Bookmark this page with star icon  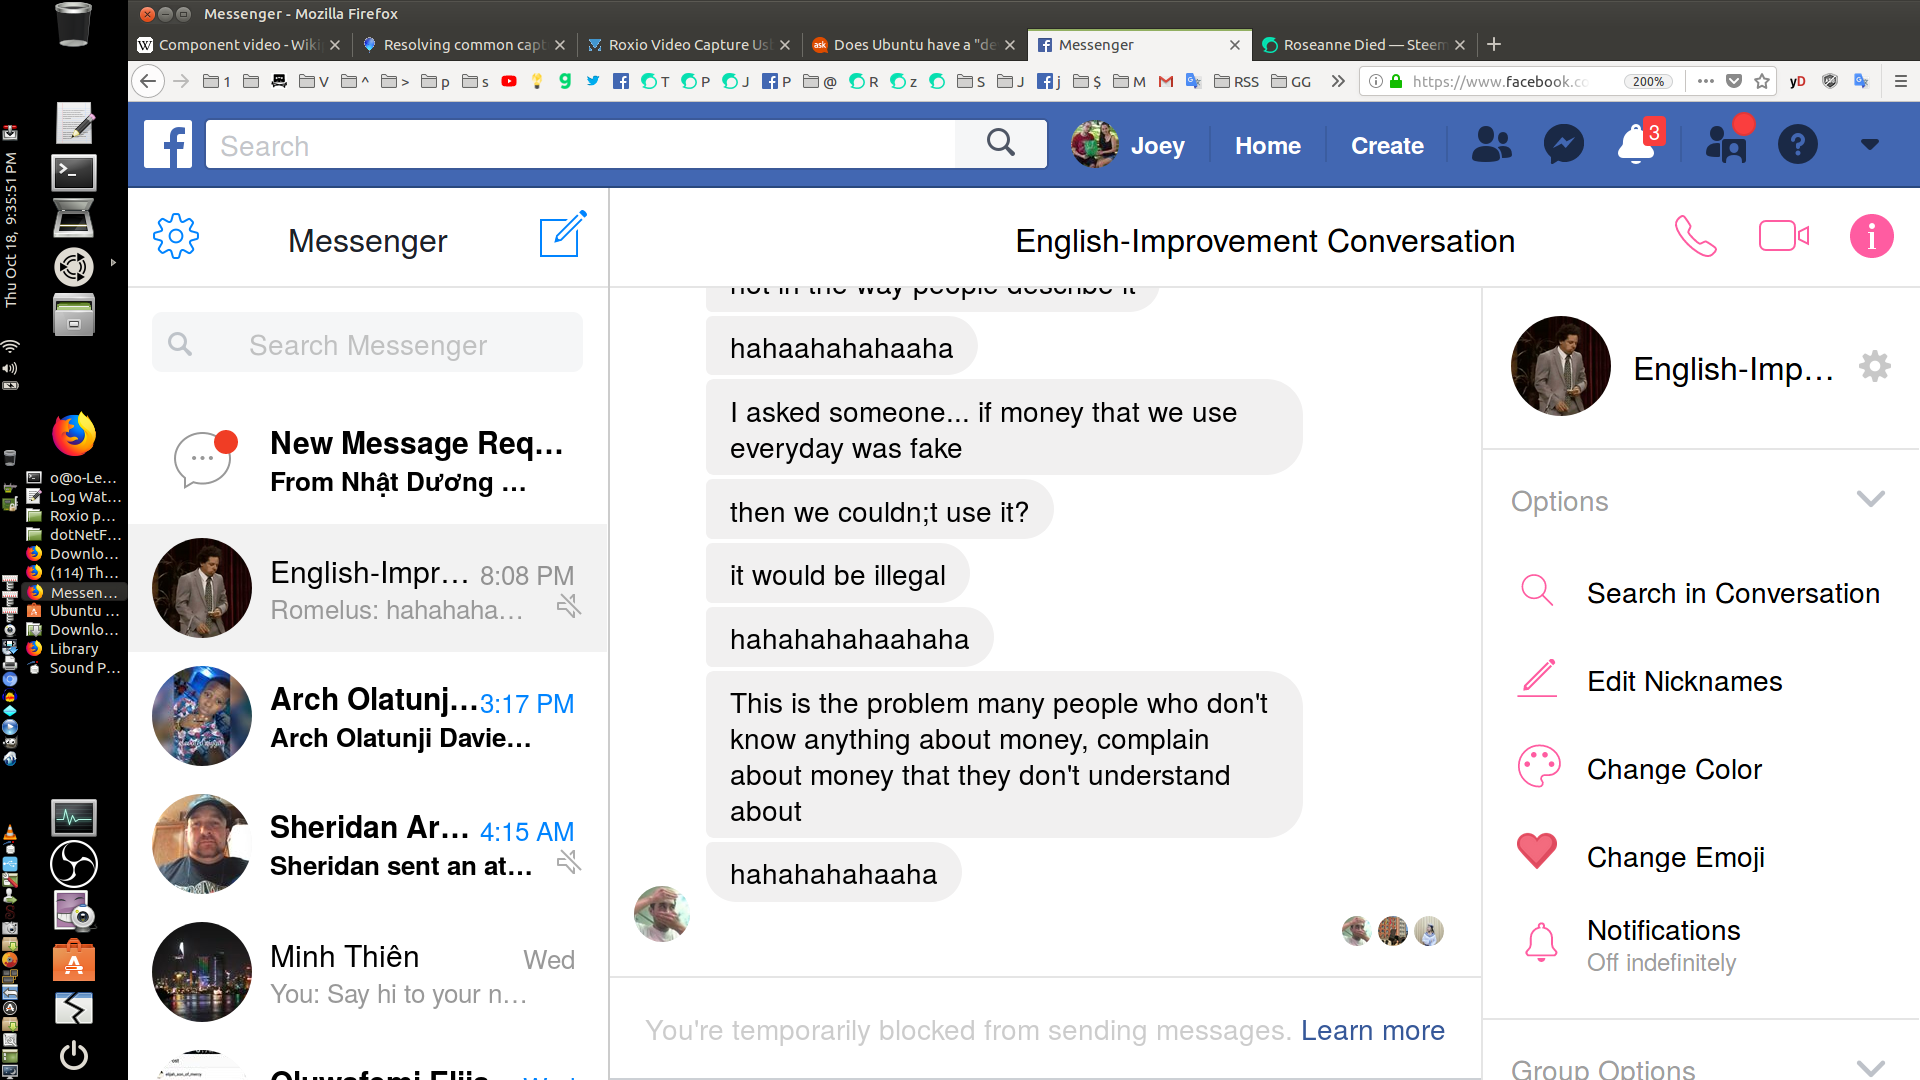1762,81
